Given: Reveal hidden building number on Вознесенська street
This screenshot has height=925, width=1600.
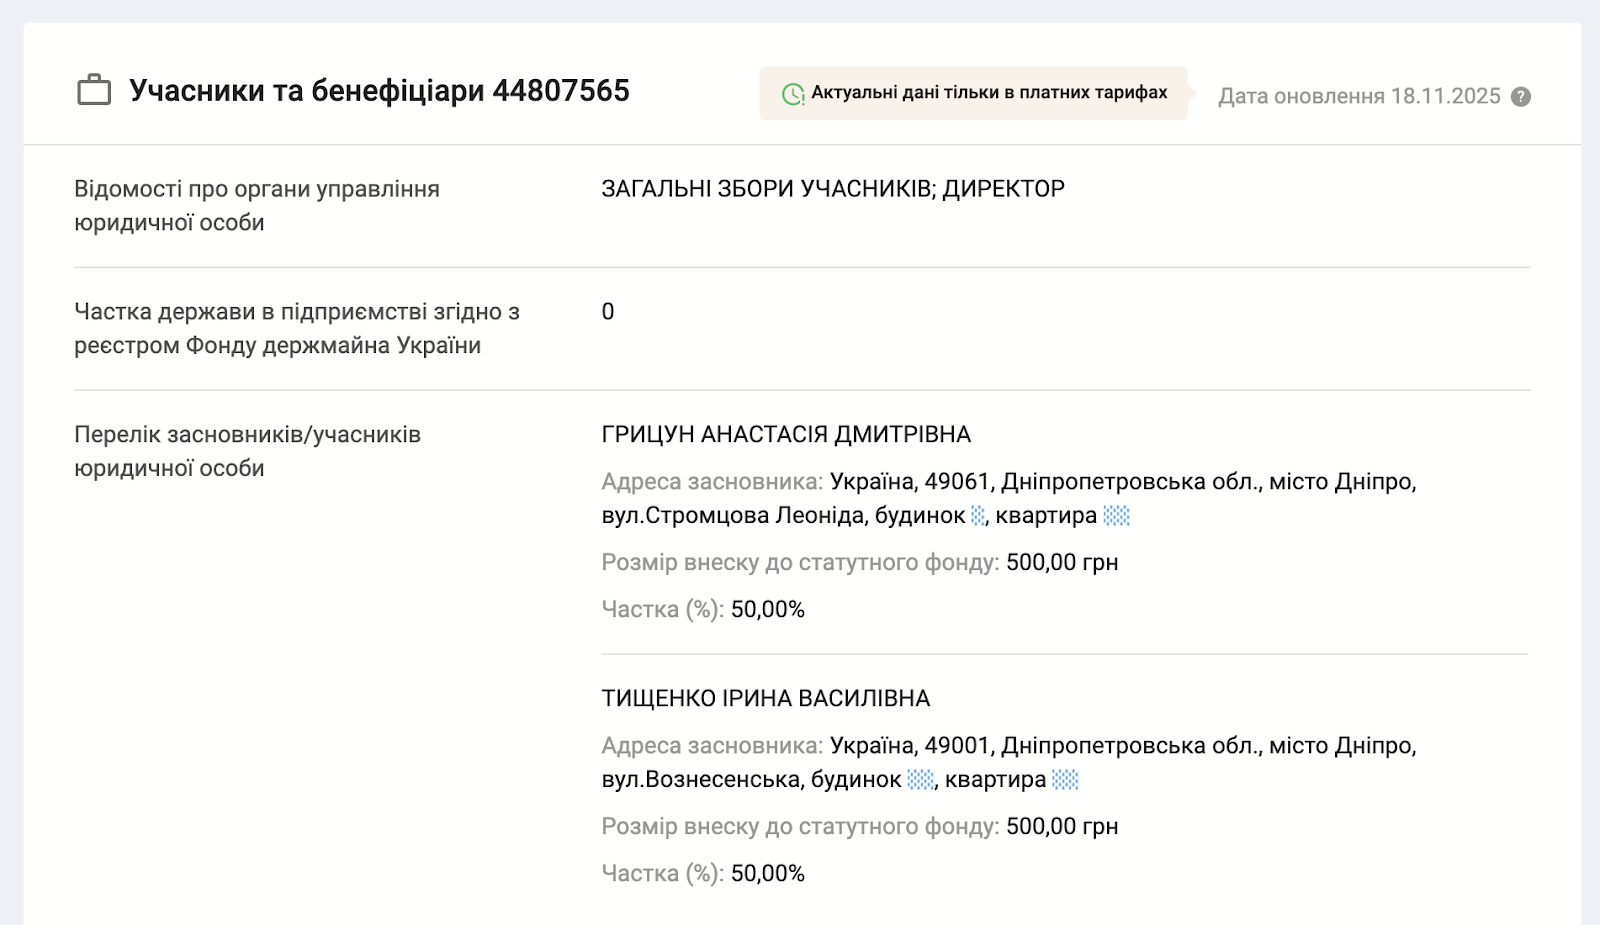Looking at the screenshot, I should pyautogui.click(x=921, y=780).
